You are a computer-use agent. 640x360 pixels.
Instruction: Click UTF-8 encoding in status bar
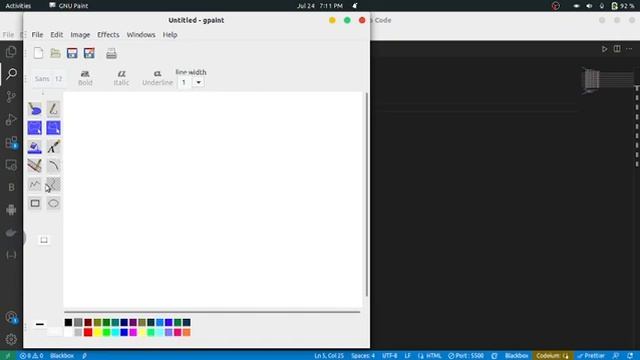[389, 356]
